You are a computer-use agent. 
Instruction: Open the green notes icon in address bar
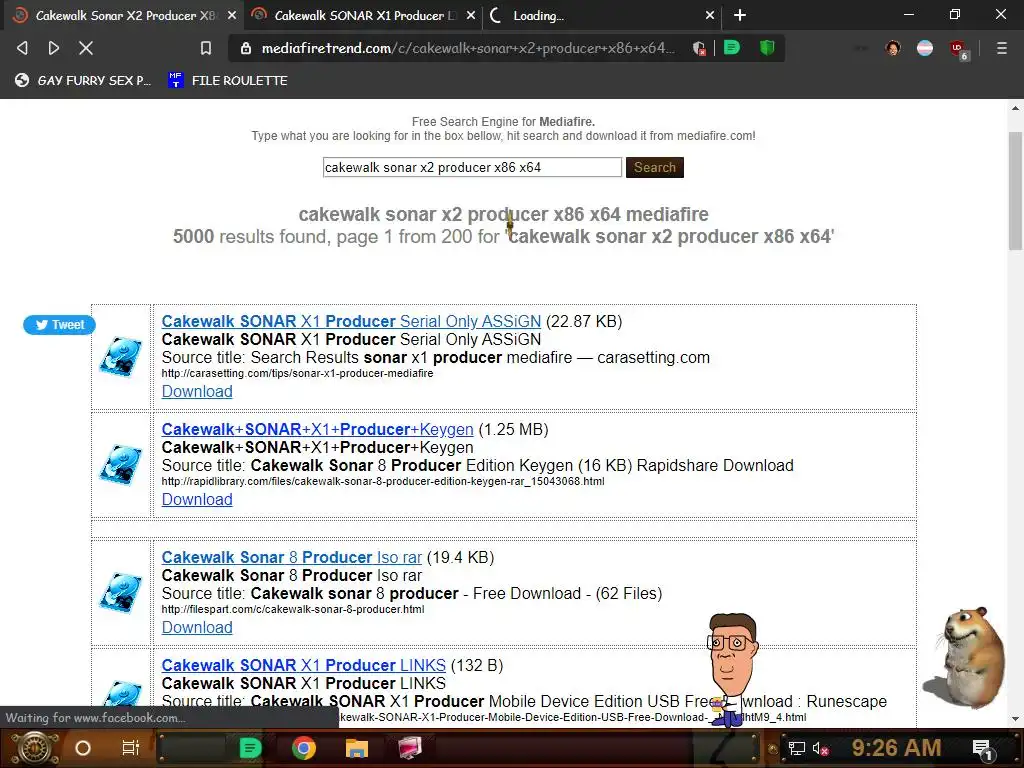coord(732,48)
